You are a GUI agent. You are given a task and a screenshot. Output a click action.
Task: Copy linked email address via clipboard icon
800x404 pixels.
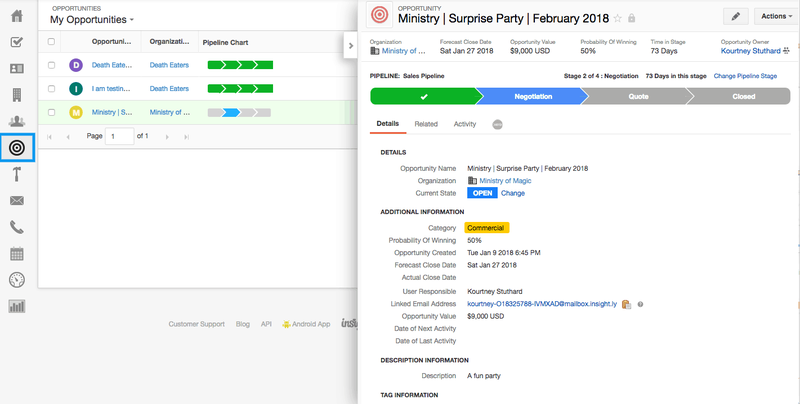tap(626, 304)
